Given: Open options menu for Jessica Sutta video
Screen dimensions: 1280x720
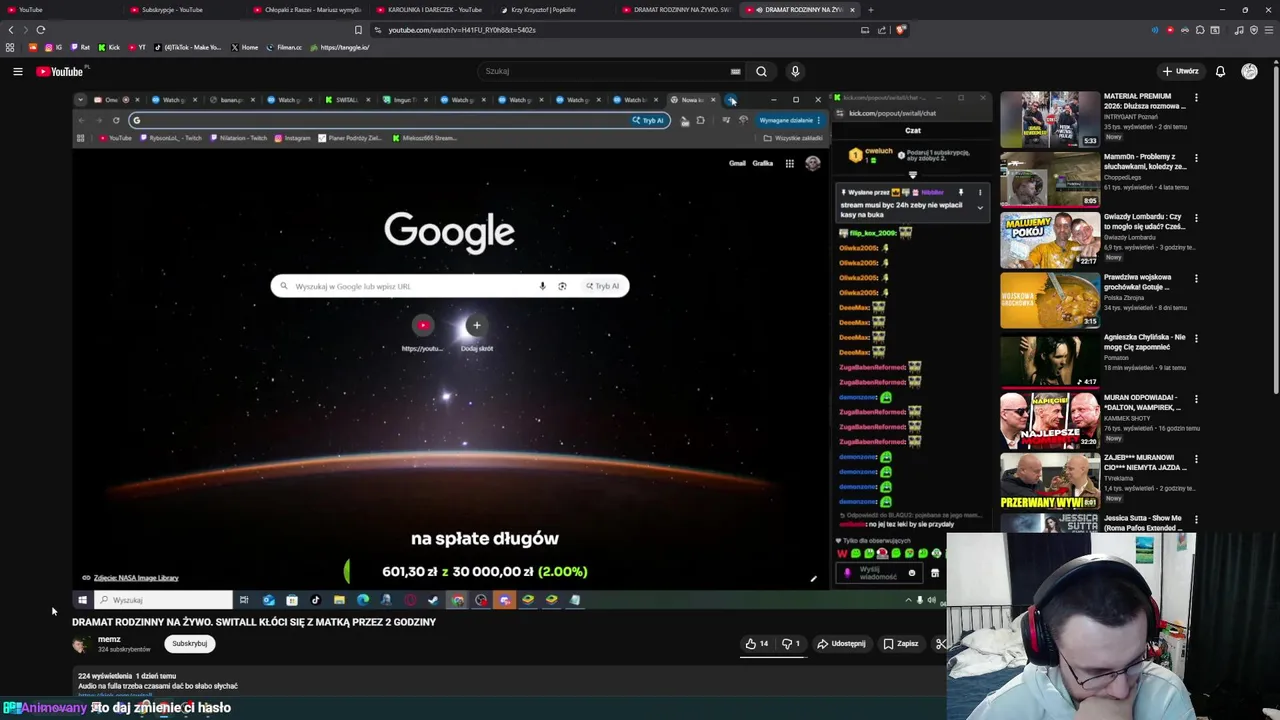Looking at the screenshot, I should (1196, 519).
